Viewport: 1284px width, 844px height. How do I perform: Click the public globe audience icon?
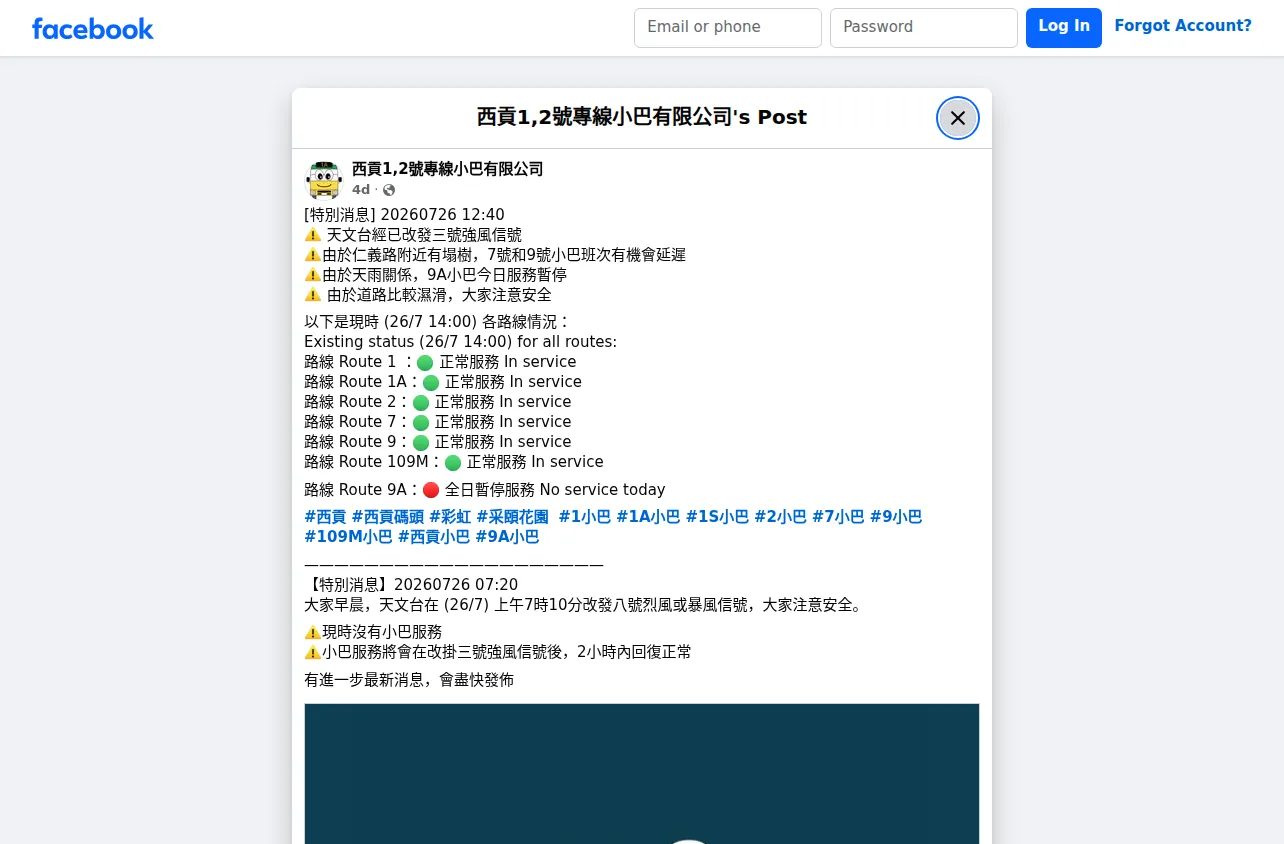click(389, 190)
